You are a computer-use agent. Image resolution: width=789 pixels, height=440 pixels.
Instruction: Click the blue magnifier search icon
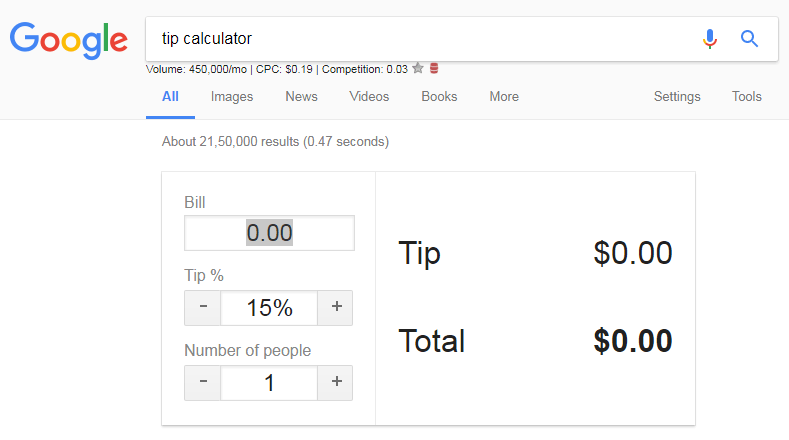[749, 39]
